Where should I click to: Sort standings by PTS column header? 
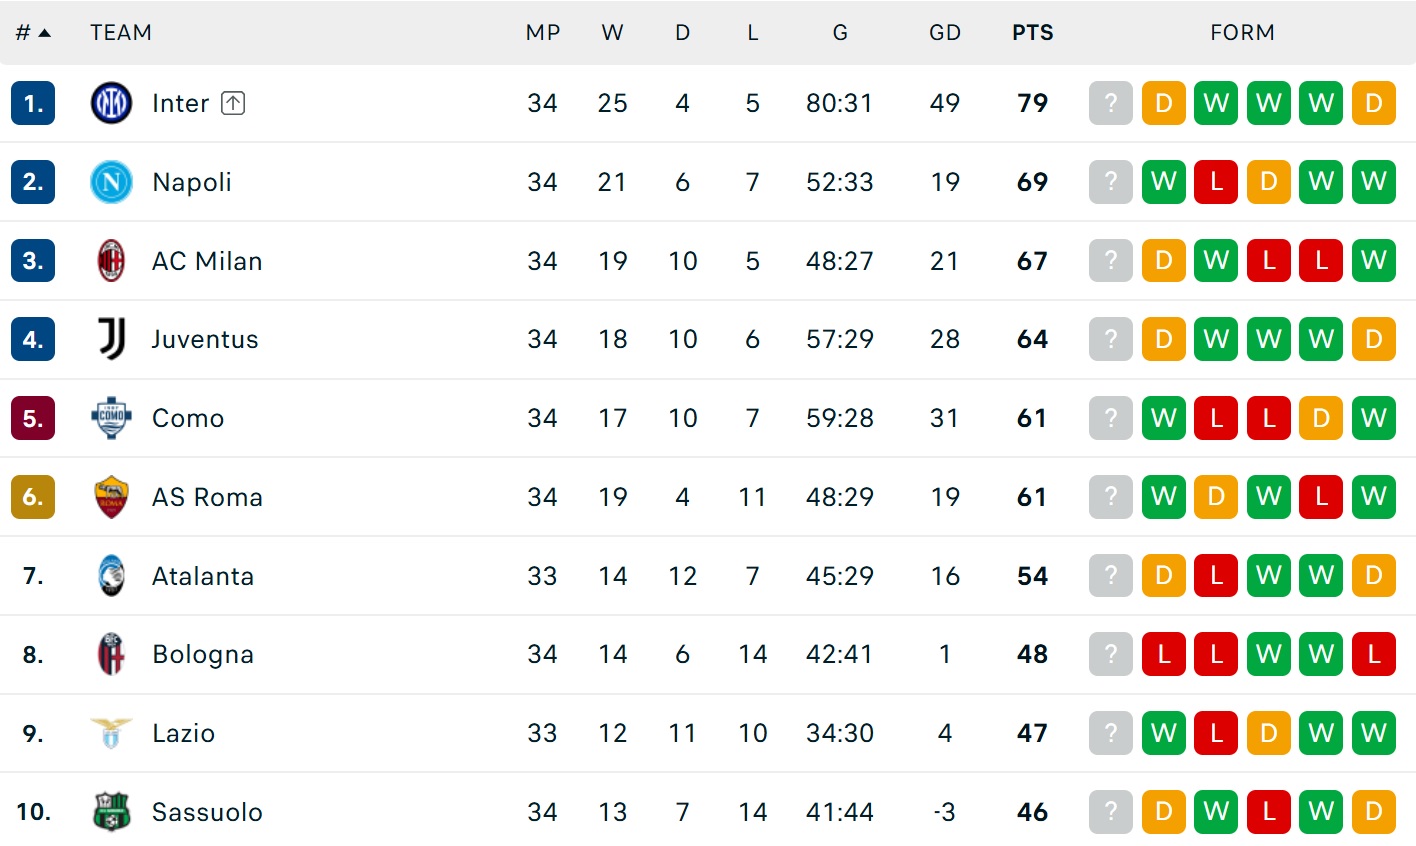1032,33
